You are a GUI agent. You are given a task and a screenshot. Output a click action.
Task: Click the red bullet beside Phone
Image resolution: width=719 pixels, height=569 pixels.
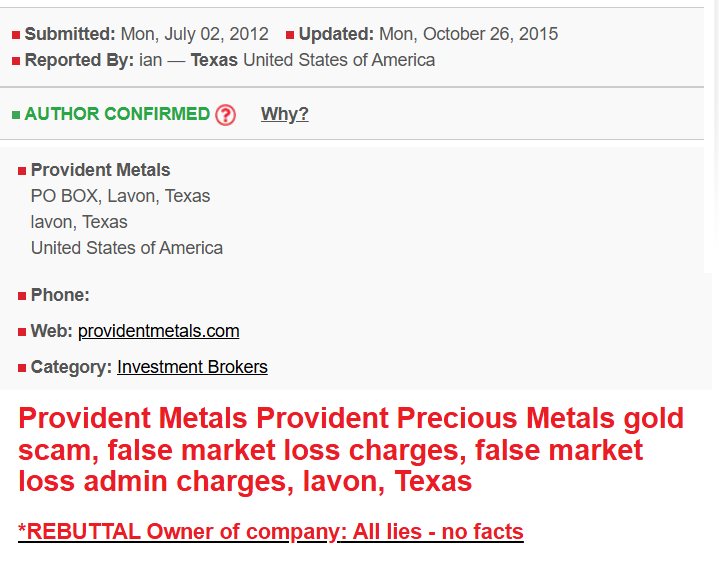tap(22, 296)
